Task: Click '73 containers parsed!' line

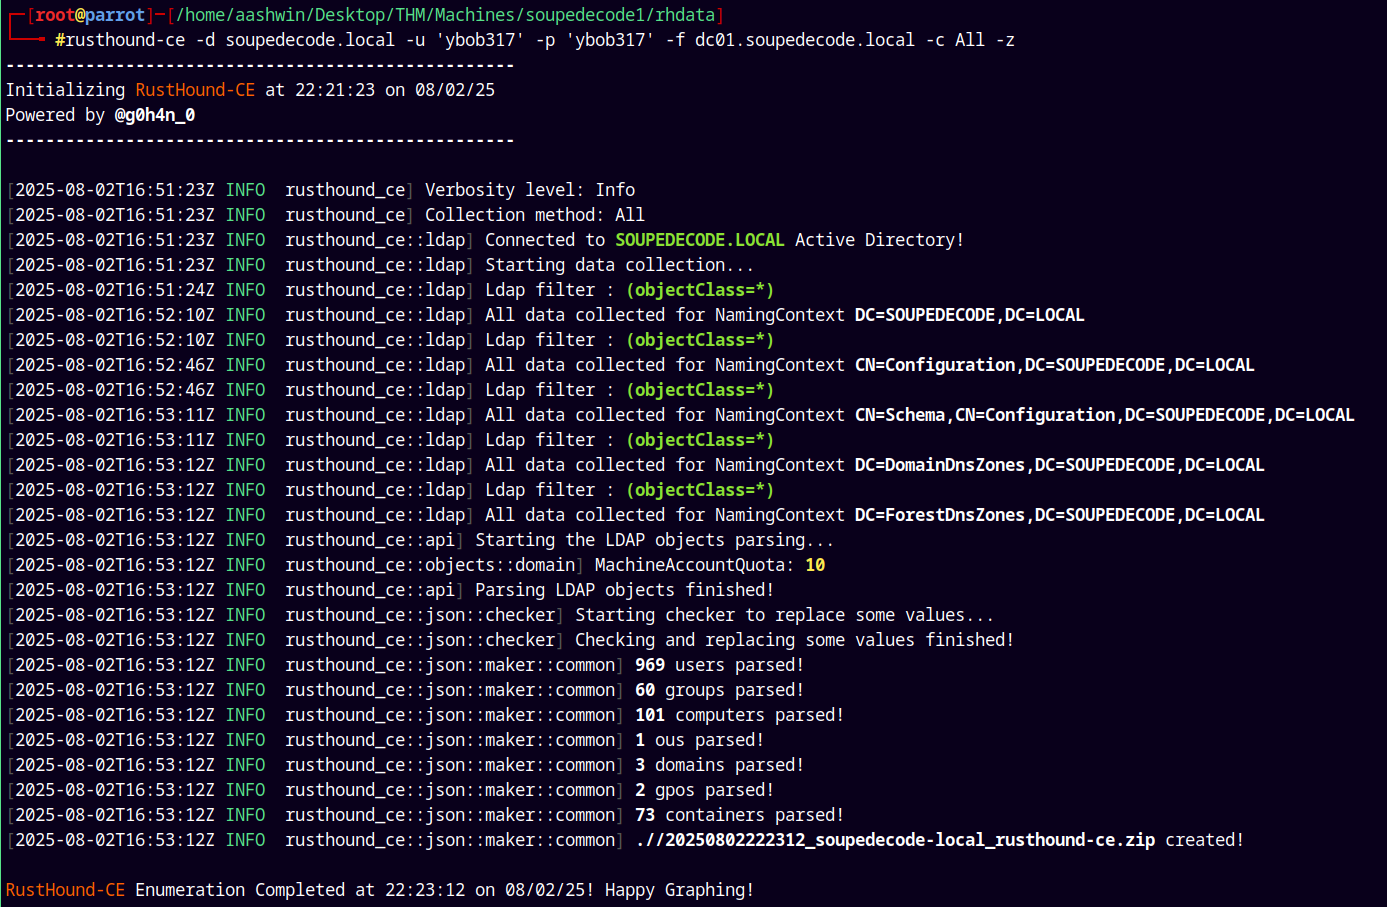Action: pos(740,815)
